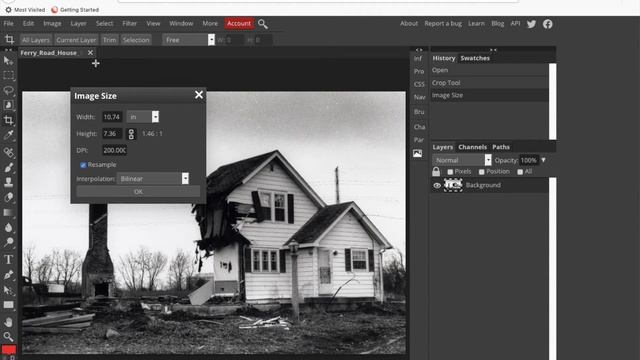Toggle the lock All checkbox
The width and height of the screenshot is (640, 360).
(520, 172)
